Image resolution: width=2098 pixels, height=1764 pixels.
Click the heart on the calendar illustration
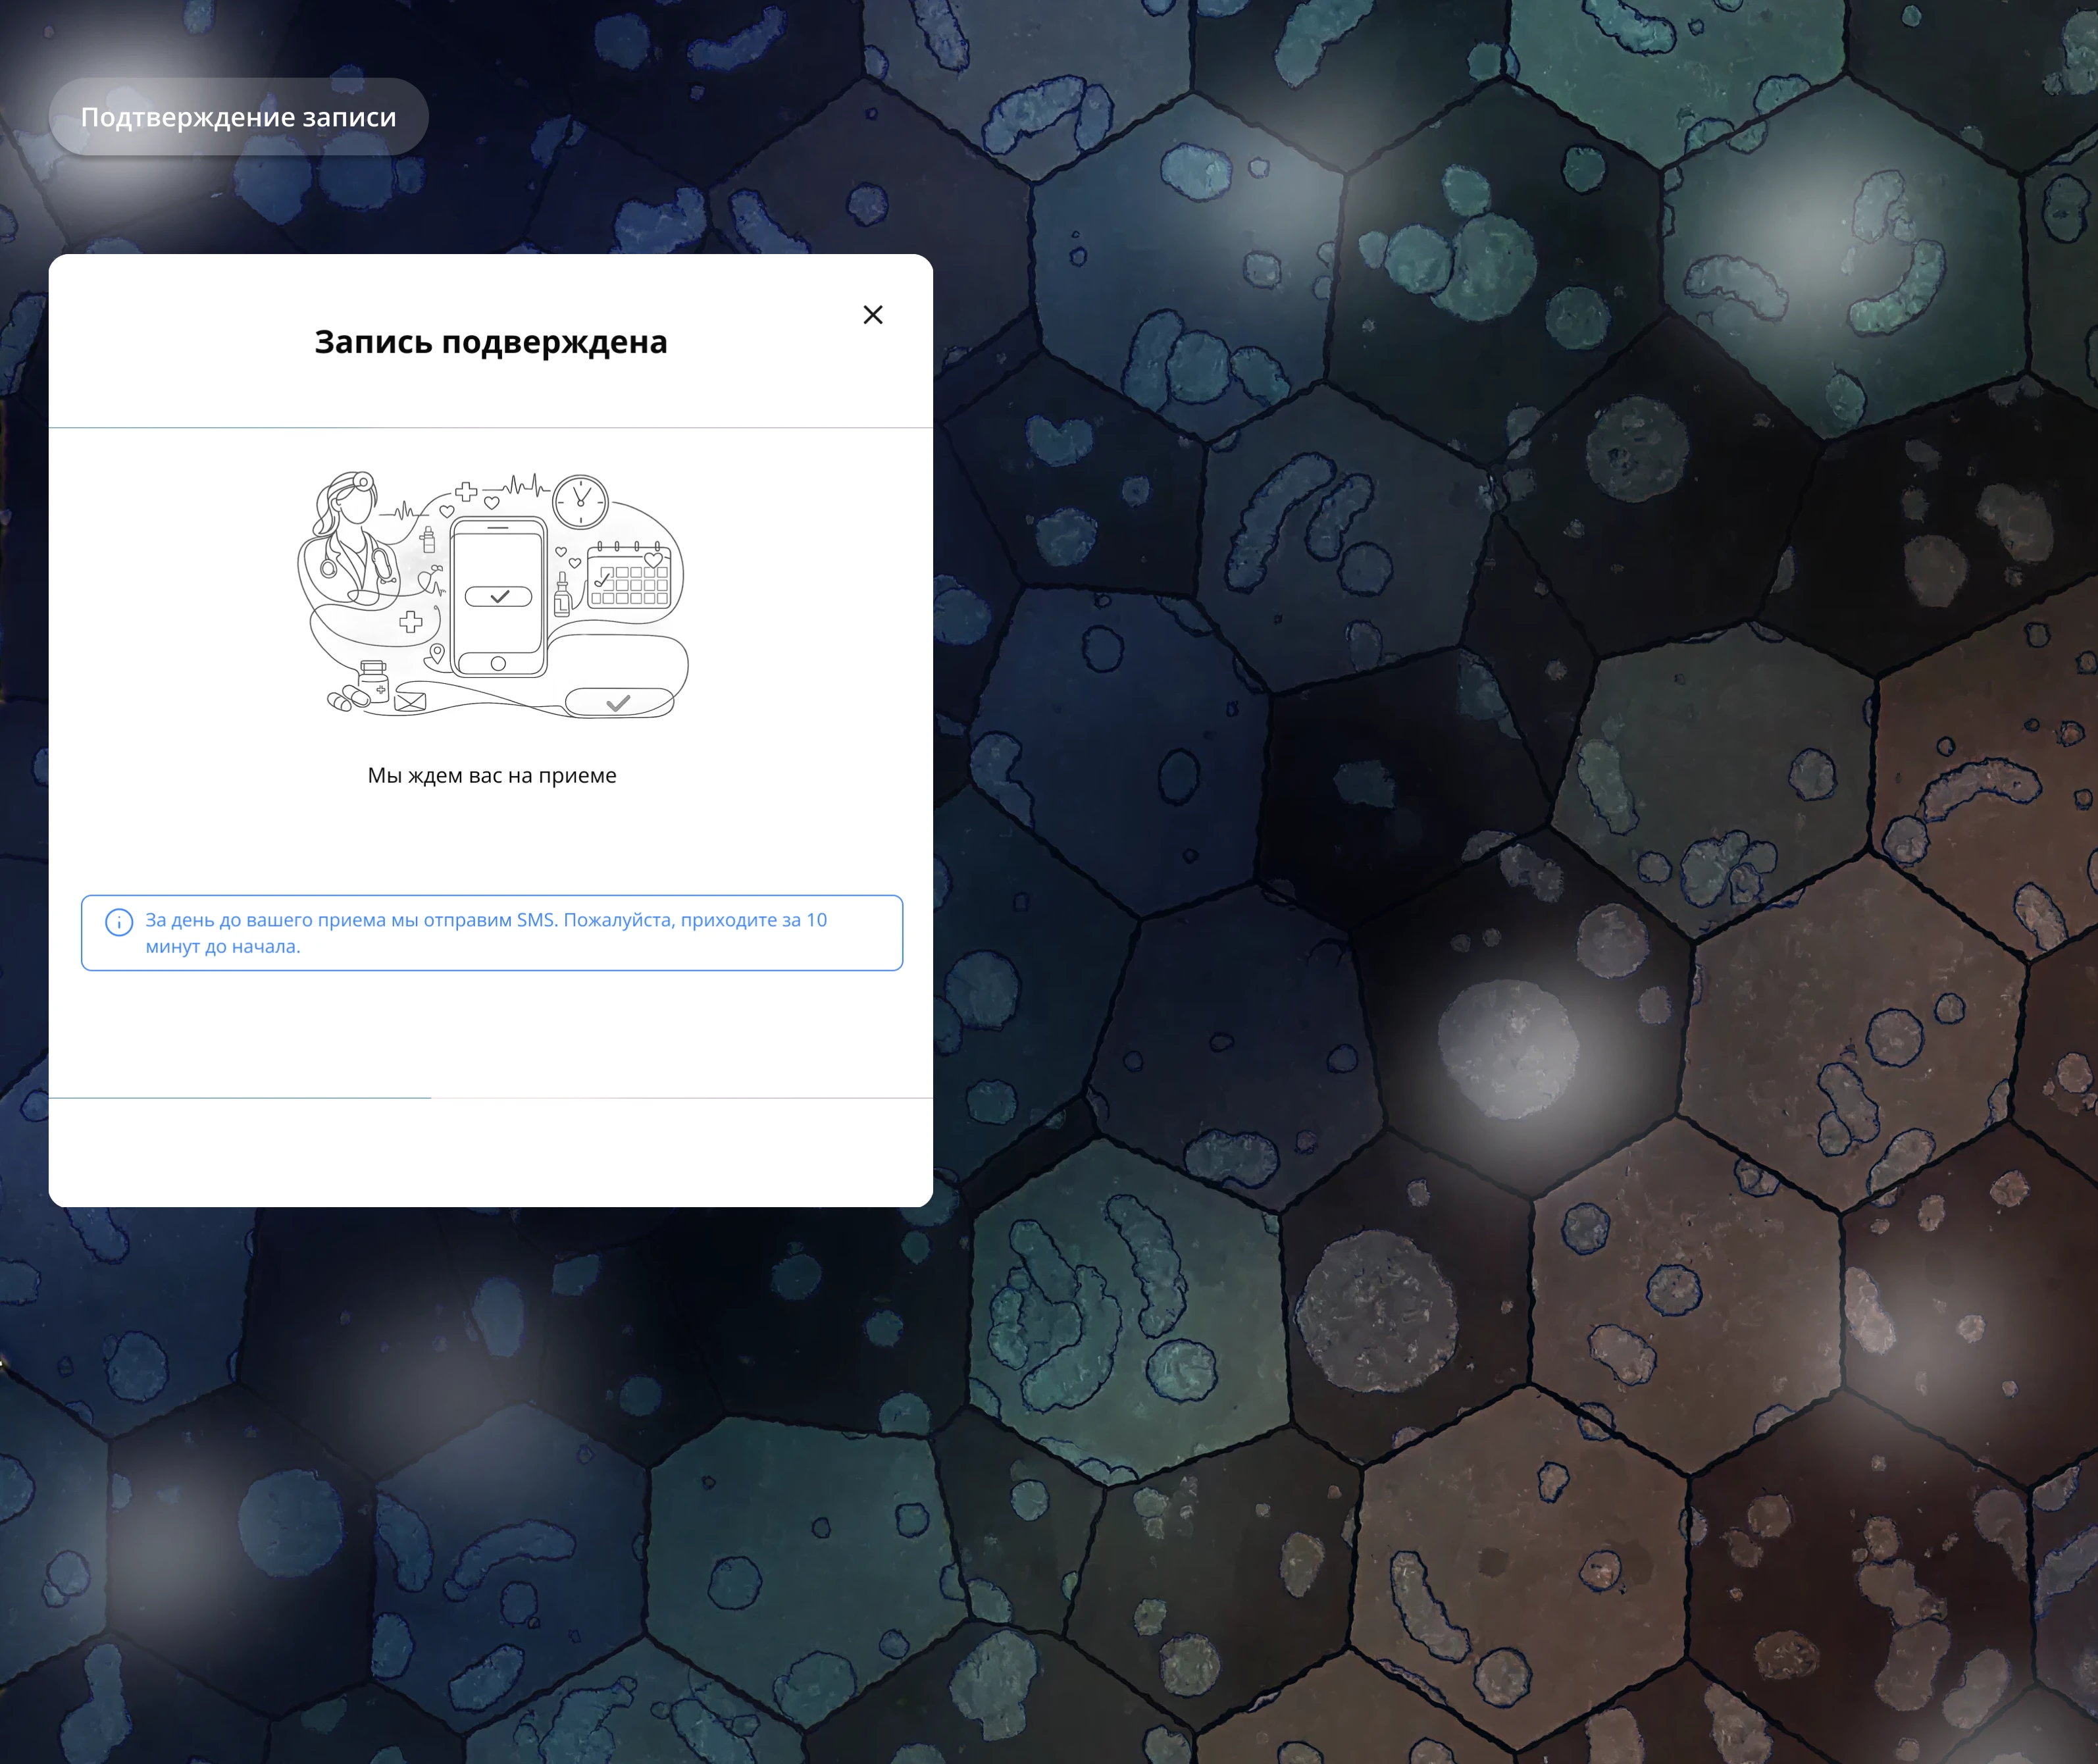coord(653,559)
